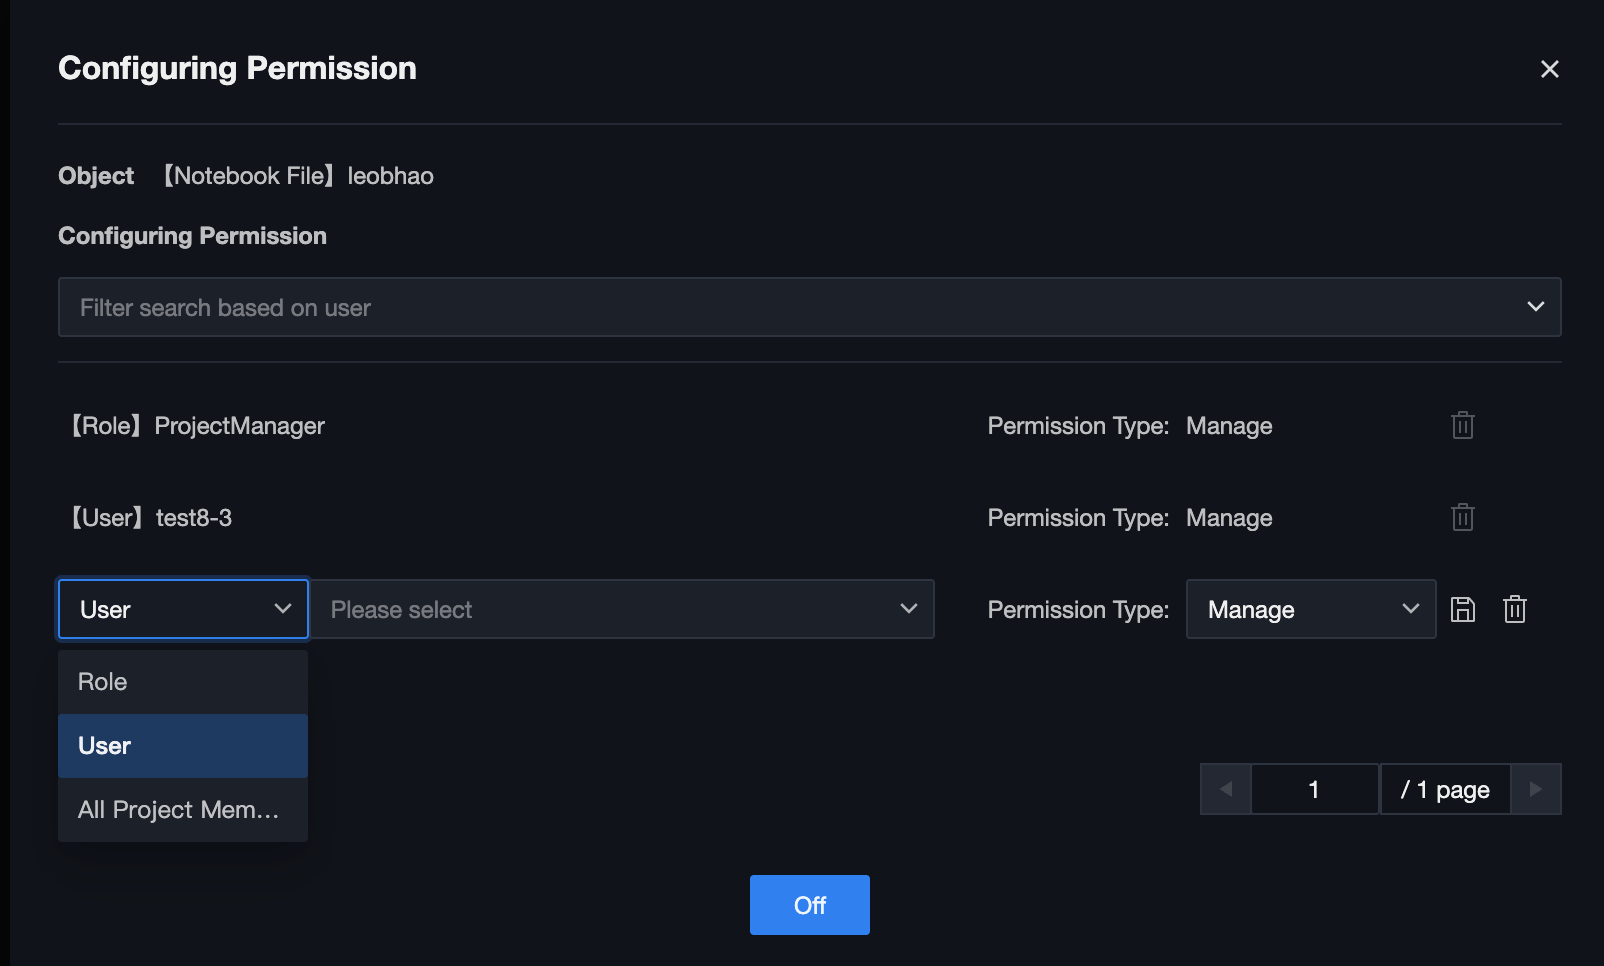Click the filter search by user field
This screenshot has width=1604, height=966.
[x=780, y=308]
